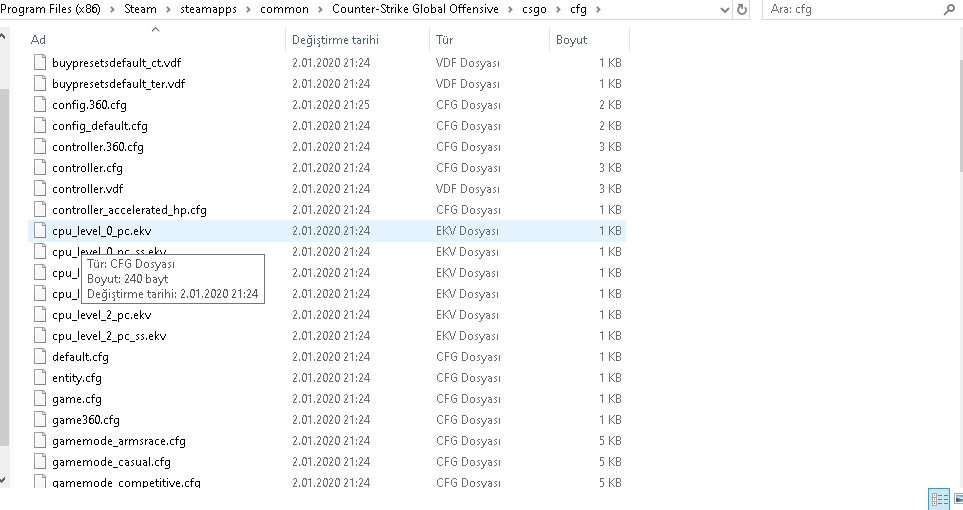963x510 pixels.
Task: Click the magnifier icon in the search box
Action: [x=949, y=10]
